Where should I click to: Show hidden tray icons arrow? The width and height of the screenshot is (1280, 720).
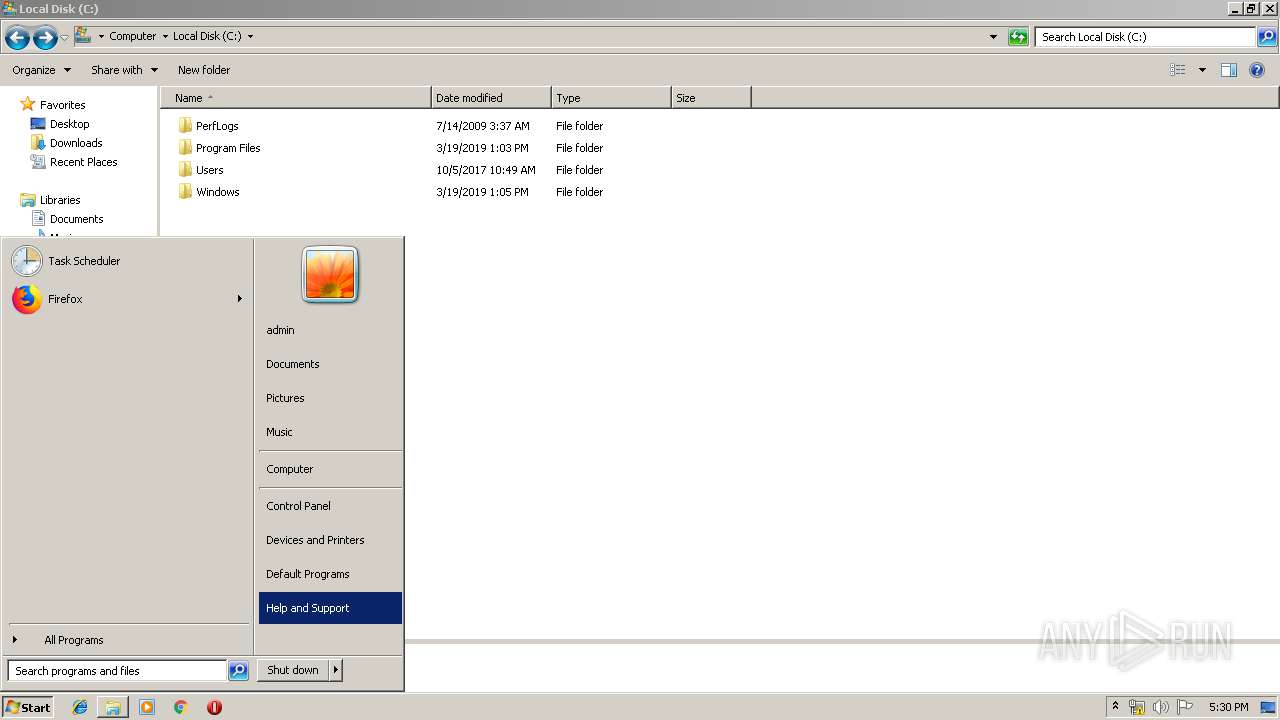click(1115, 707)
